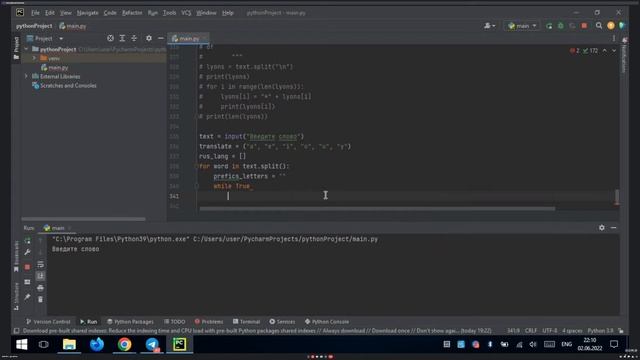Toggle Structure sidebar stripe button
Image resolution: width=640 pixels, height=360 pixels.
click(x=16, y=296)
